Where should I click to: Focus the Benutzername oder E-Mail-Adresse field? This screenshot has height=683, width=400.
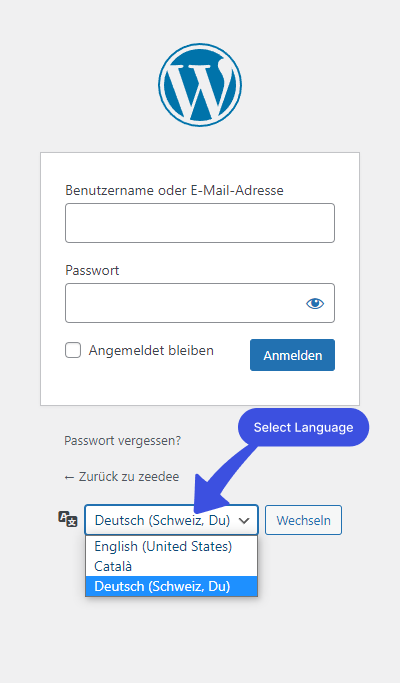point(200,223)
